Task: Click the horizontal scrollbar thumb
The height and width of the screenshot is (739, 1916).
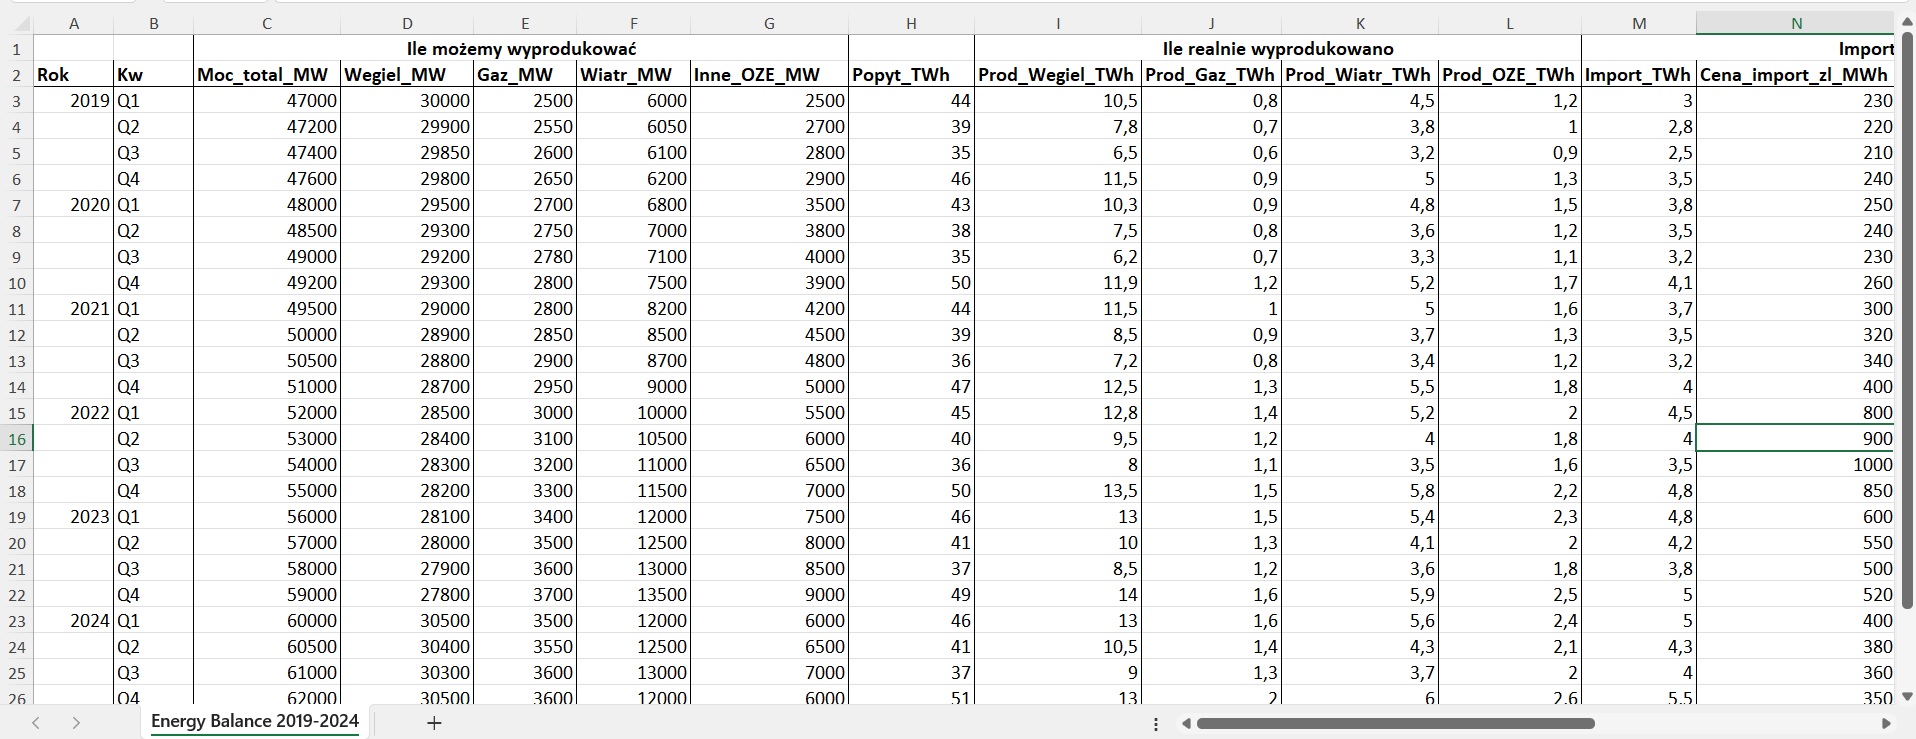Action: pyautogui.click(x=1395, y=723)
